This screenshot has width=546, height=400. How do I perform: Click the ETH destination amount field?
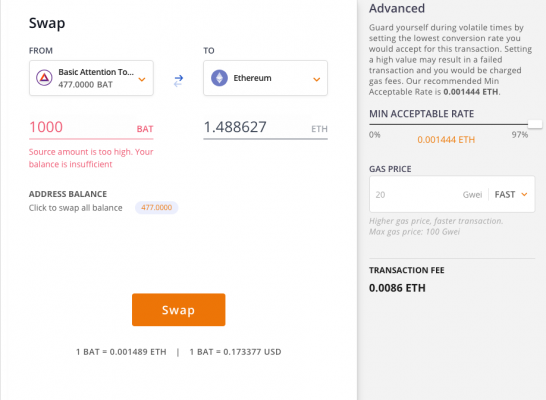pyautogui.click(x=265, y=127)
